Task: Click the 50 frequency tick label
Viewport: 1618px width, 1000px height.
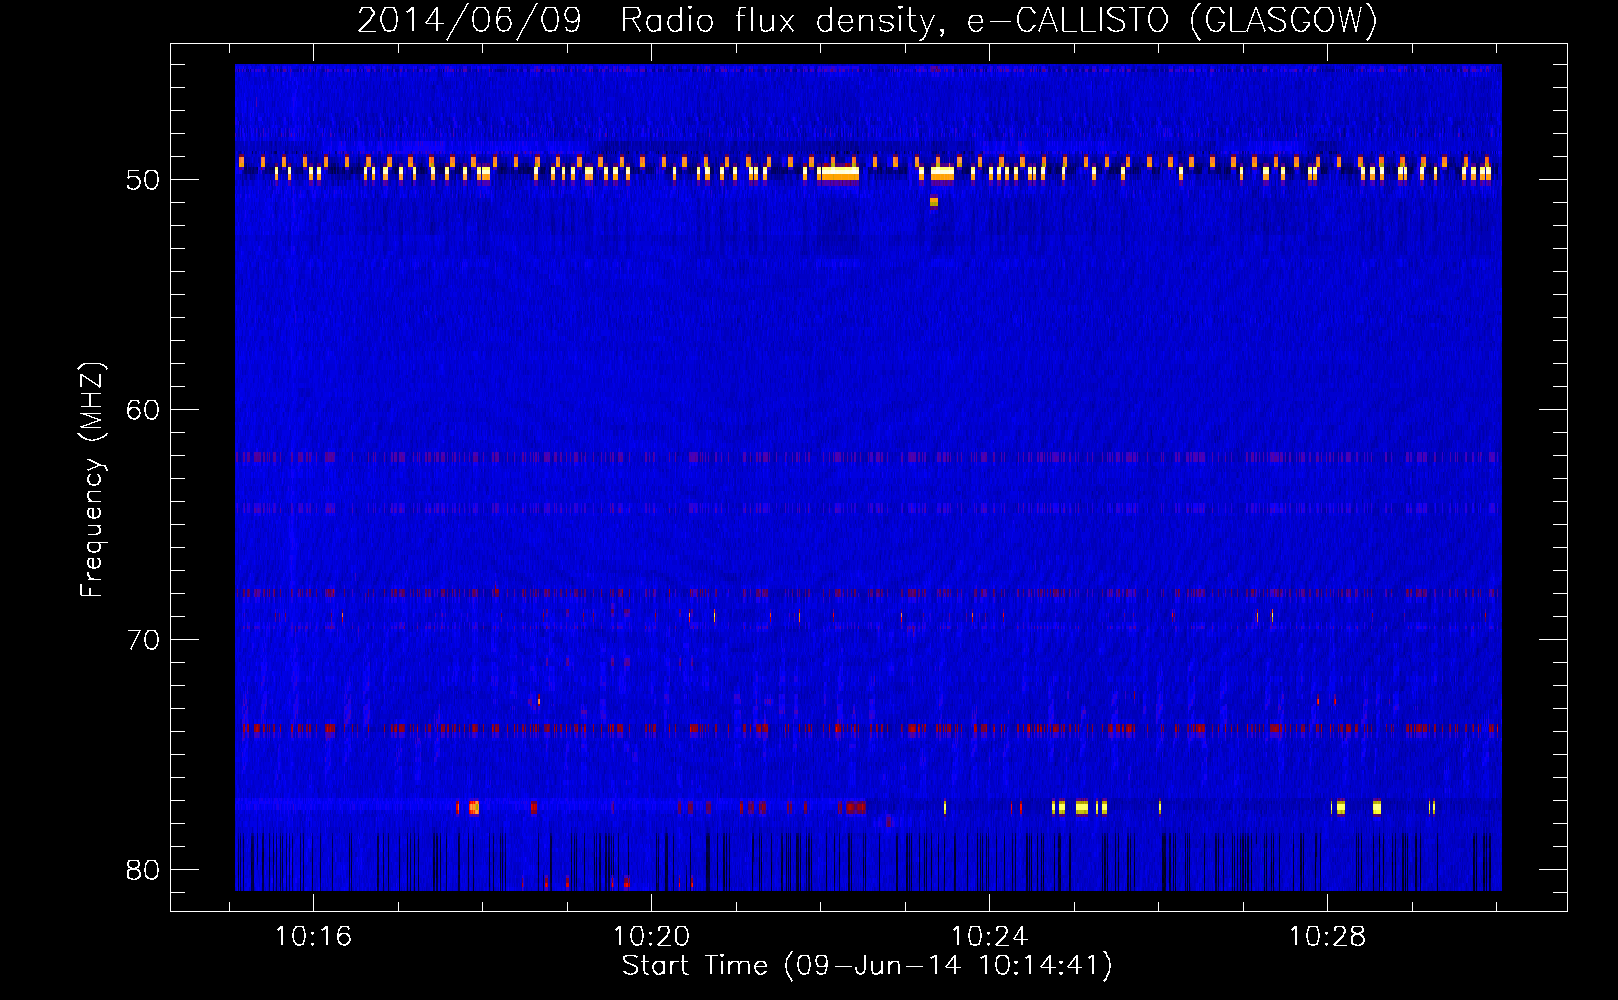Action: tap(143, 181)
